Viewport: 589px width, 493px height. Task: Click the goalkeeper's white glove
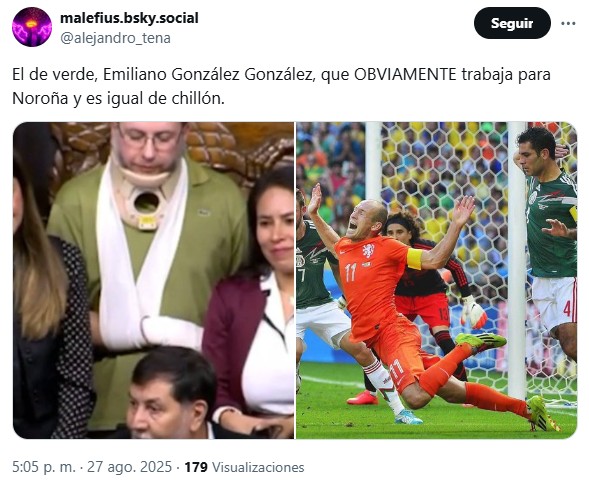click(x=473, y=312)
